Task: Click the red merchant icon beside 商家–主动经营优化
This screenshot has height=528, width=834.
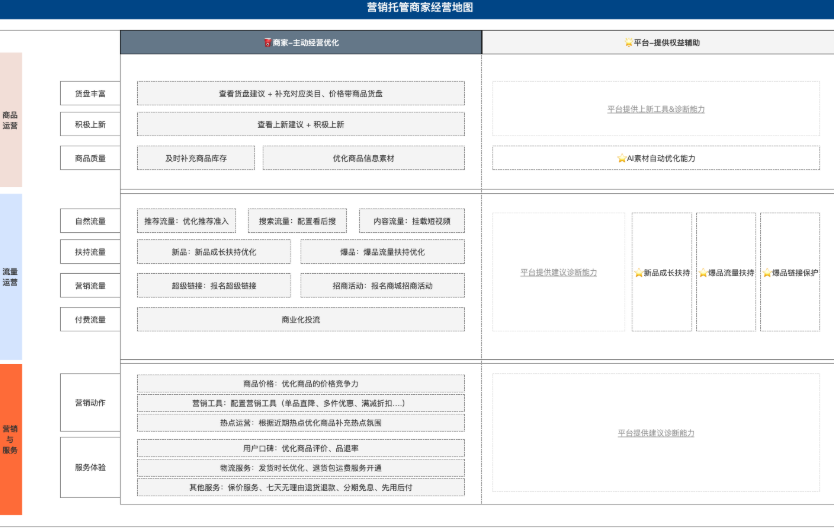Action: tap(268, 43)
